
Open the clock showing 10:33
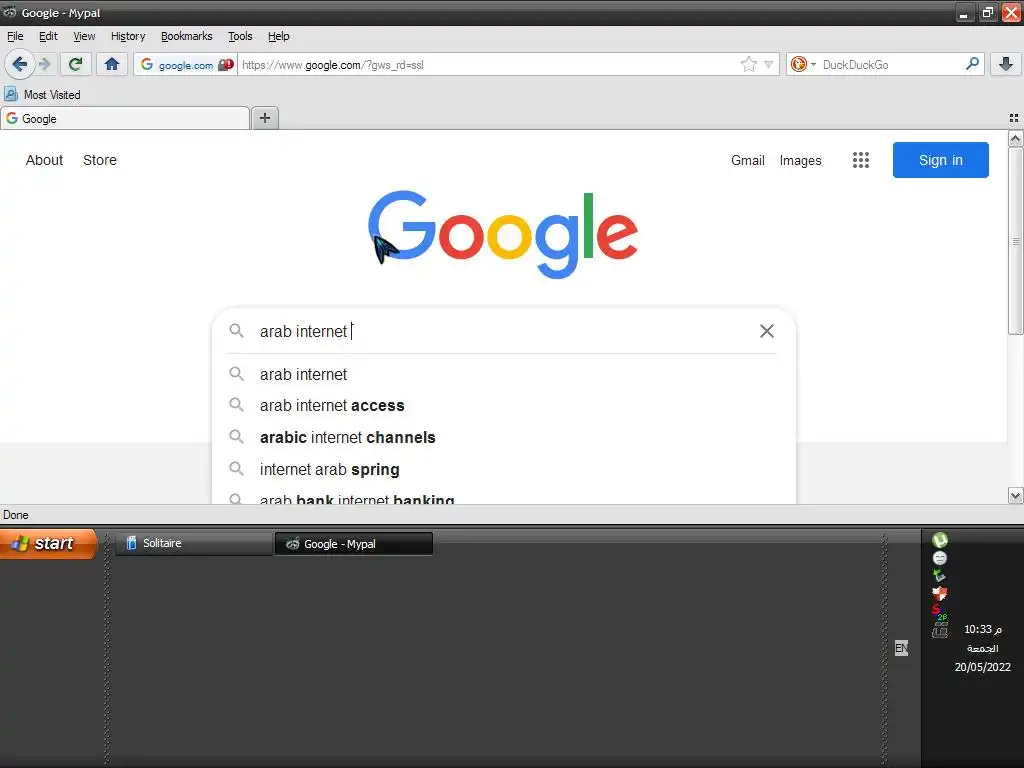(983, 629)
